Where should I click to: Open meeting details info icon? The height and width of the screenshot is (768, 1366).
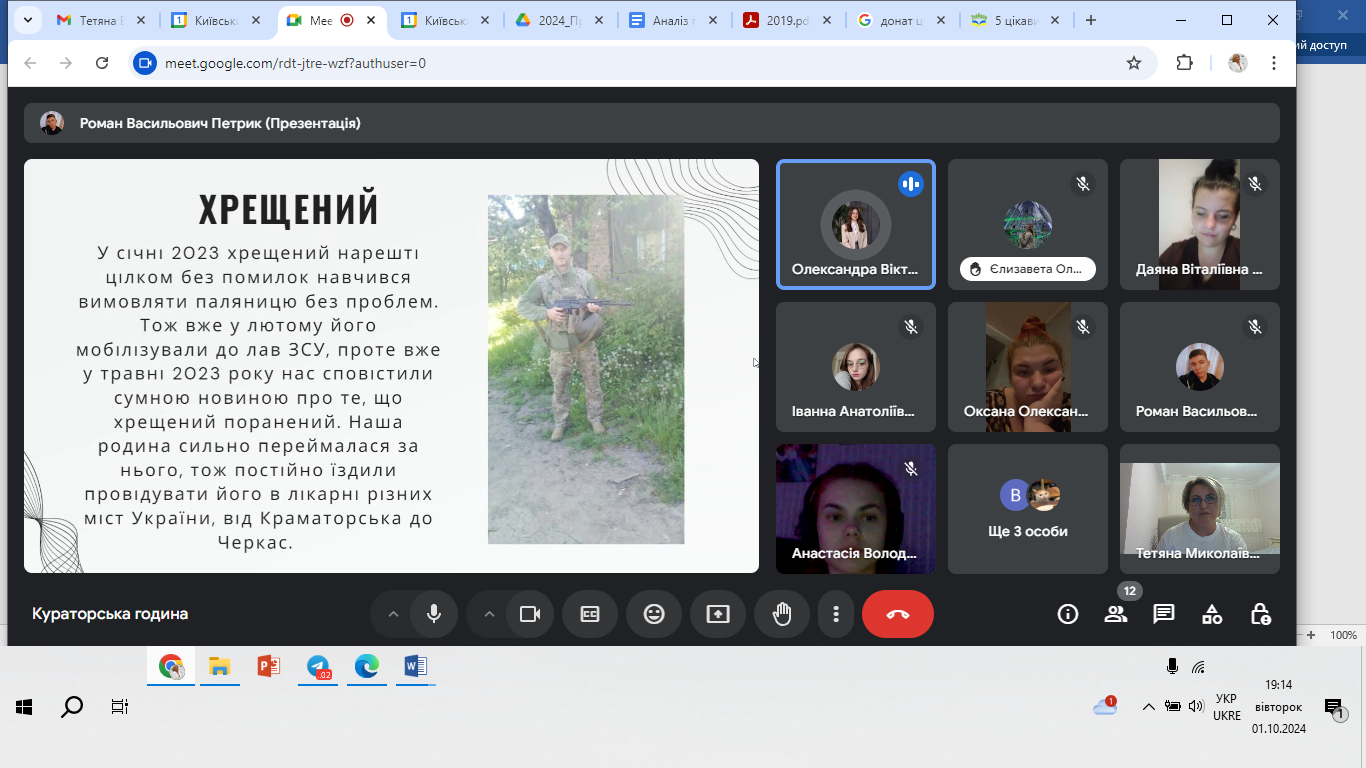click(x=1068, y=614)
